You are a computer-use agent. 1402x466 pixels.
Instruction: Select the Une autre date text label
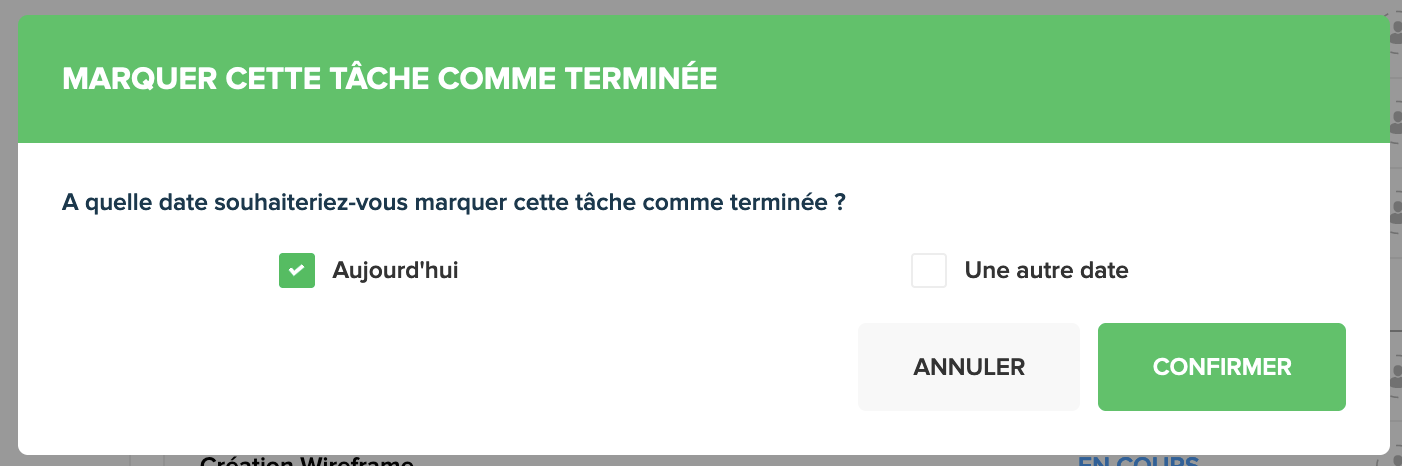click(1046, 270)
